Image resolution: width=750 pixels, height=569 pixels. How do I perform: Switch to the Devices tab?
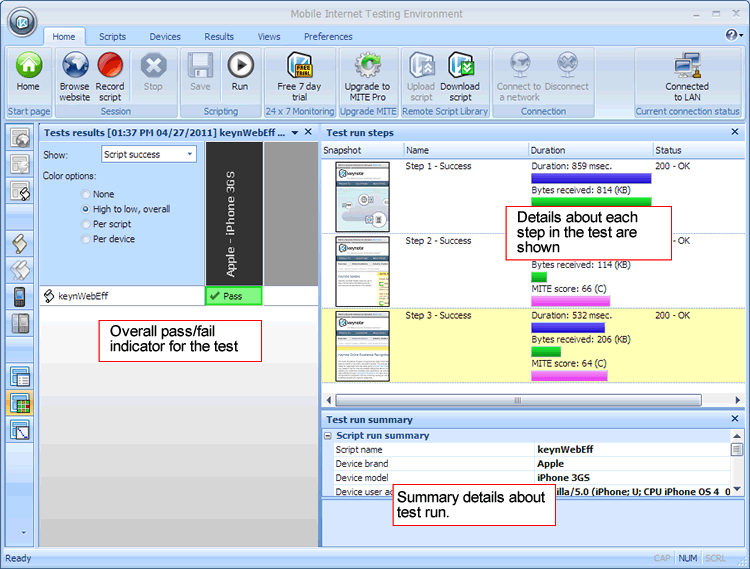point(165,37)
